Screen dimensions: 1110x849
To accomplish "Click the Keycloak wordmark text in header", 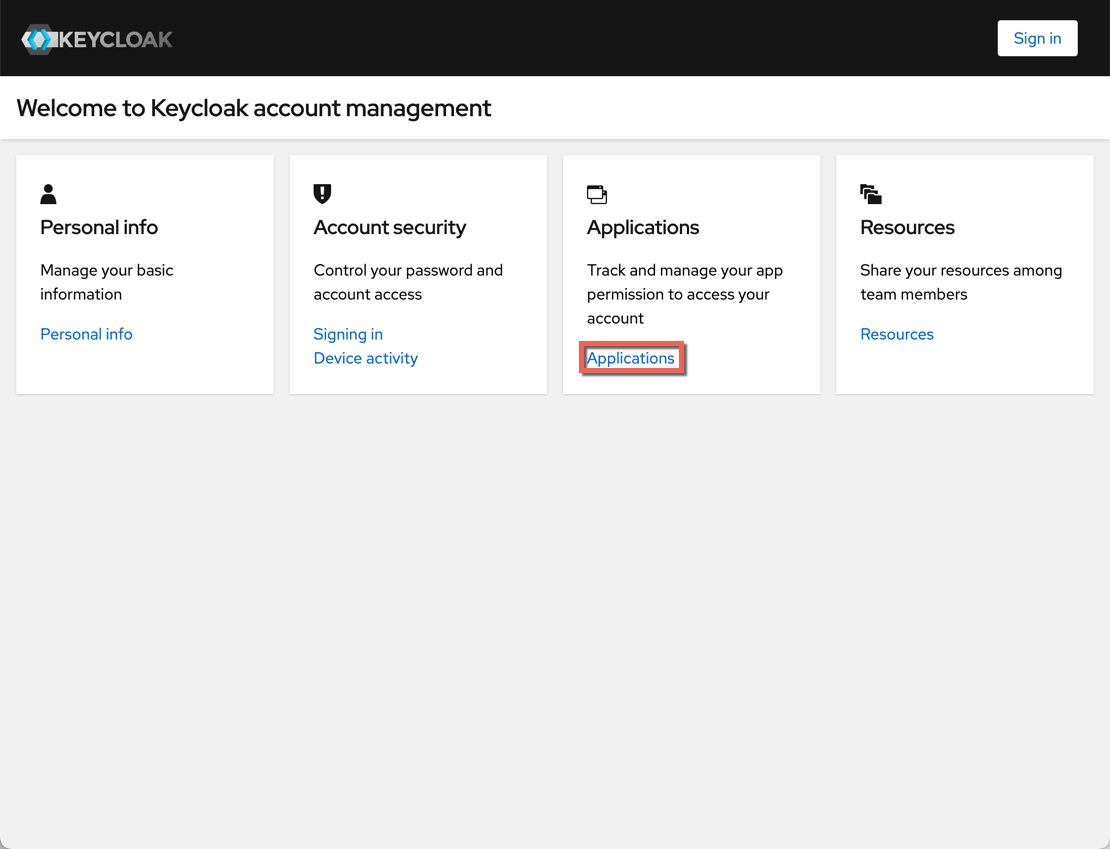I will tap(116, 40).
